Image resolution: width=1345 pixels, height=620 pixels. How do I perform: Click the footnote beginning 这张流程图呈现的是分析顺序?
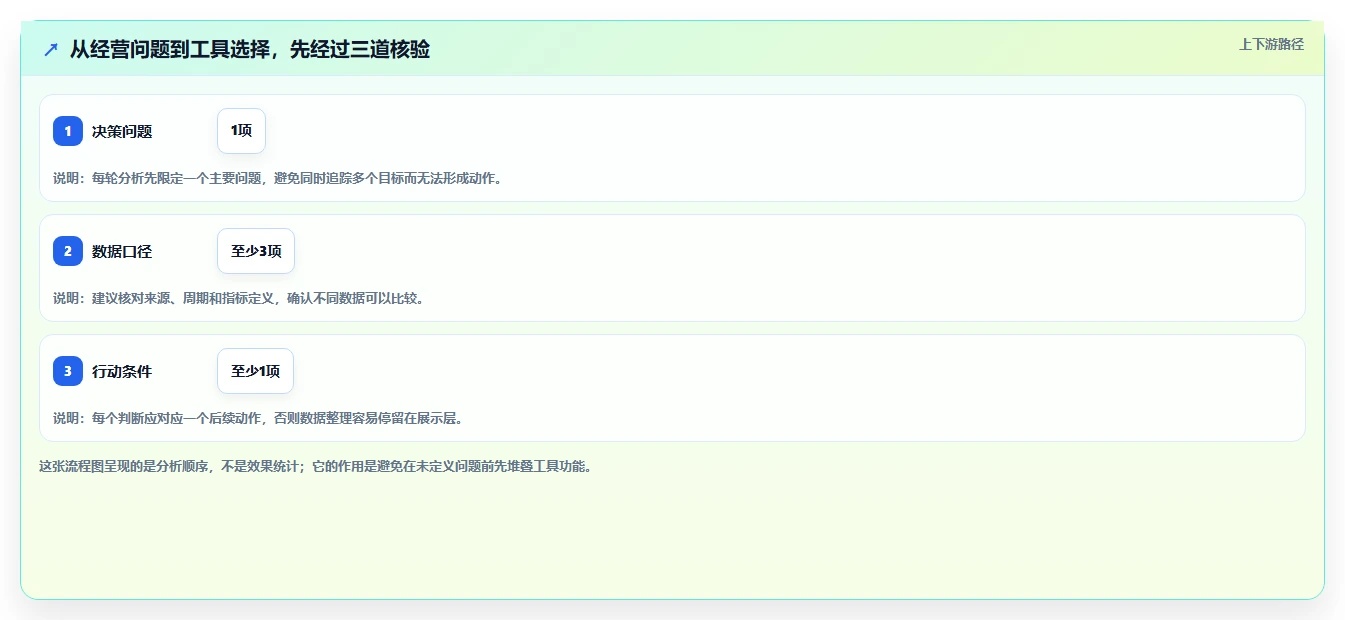316,466
